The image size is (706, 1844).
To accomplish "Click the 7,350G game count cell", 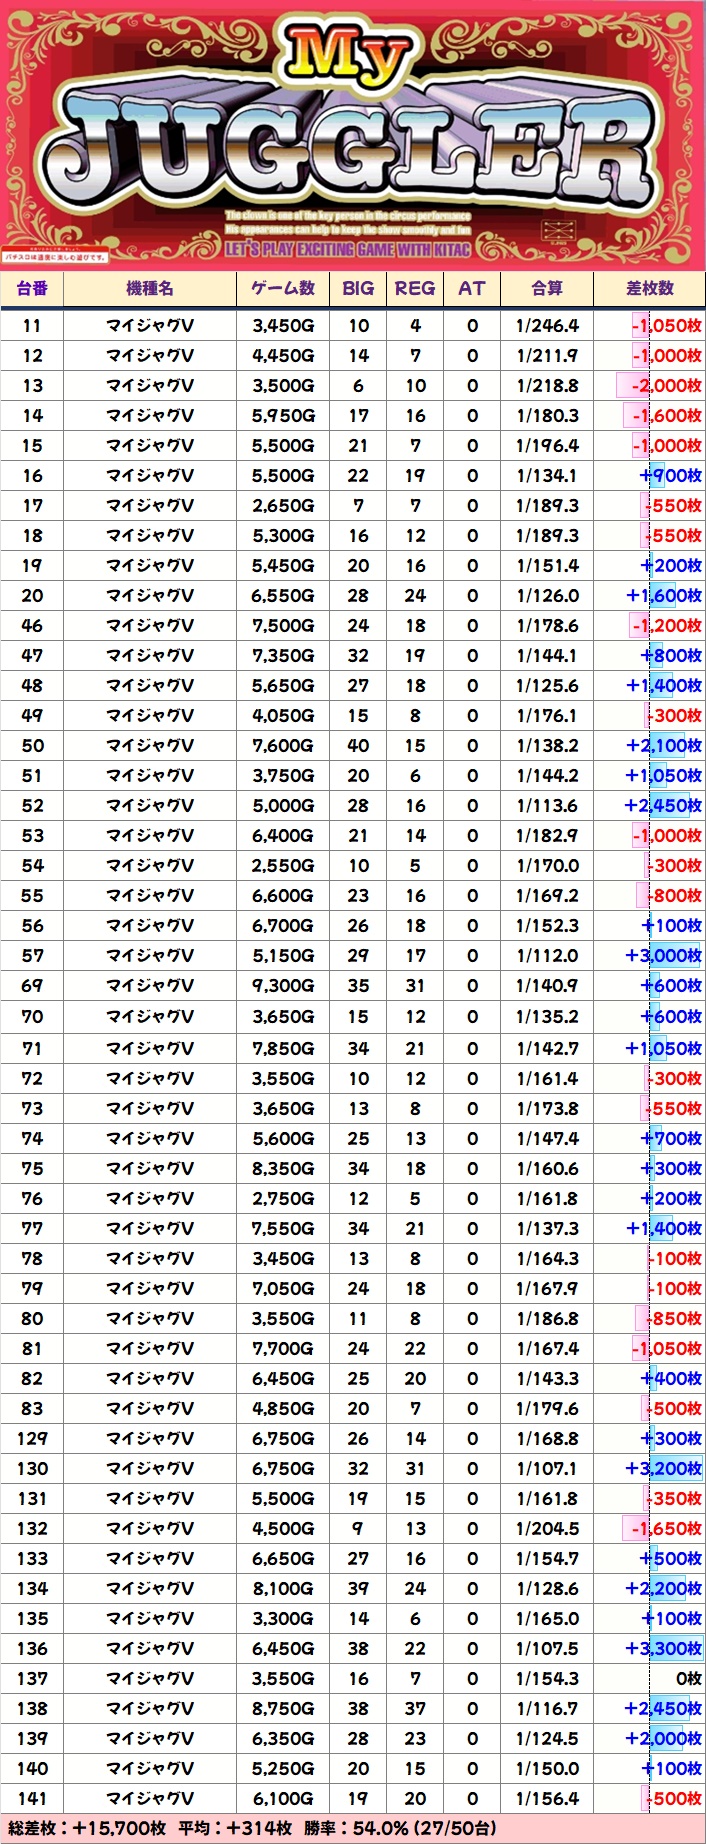I will [x=283, y=656].
